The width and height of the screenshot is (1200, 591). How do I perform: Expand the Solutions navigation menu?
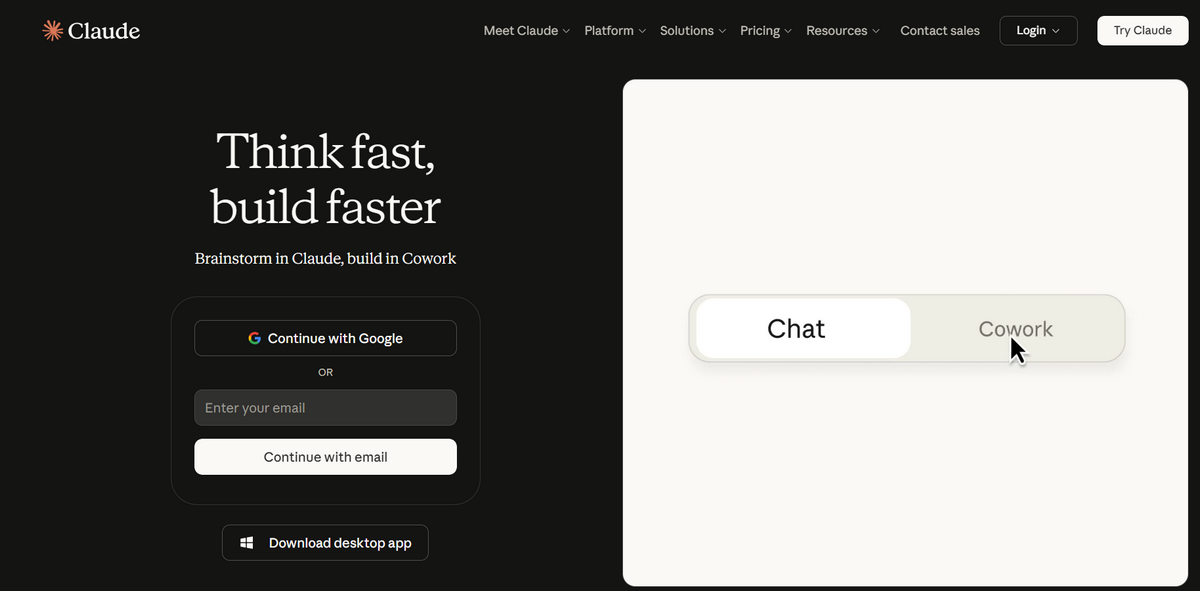[x=693, y=31]
